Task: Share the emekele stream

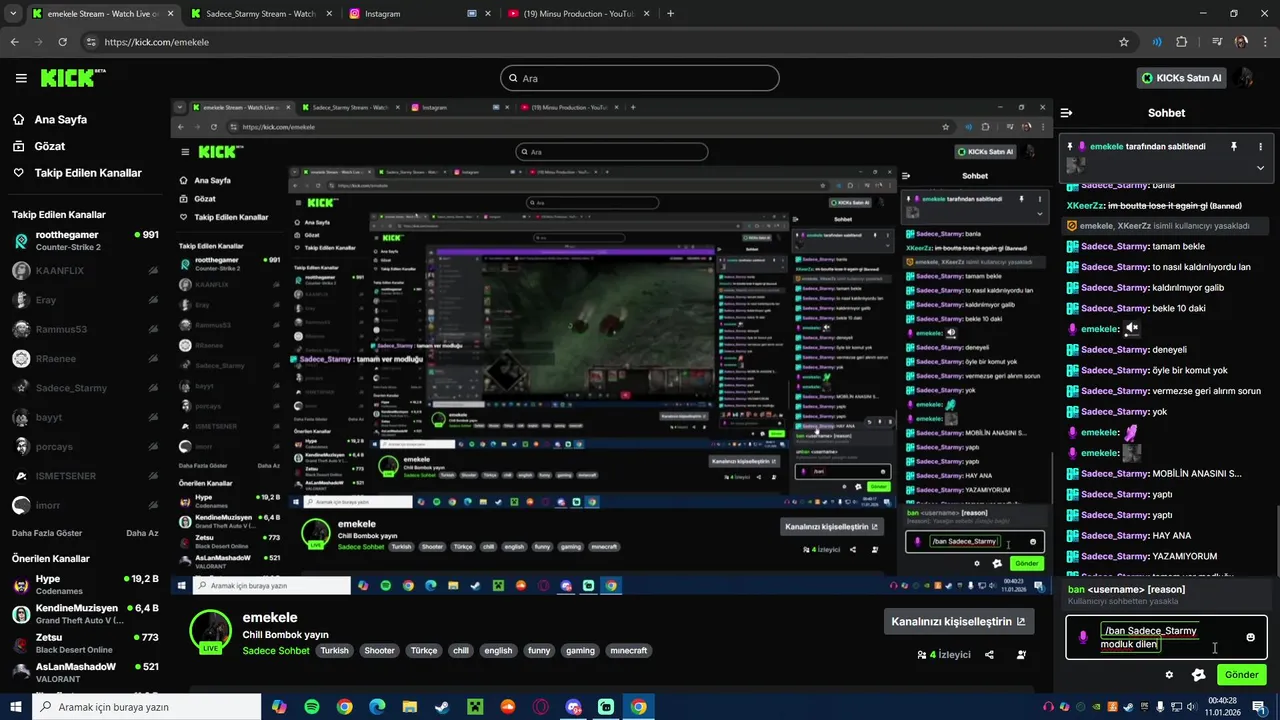Action: [989, 655]
